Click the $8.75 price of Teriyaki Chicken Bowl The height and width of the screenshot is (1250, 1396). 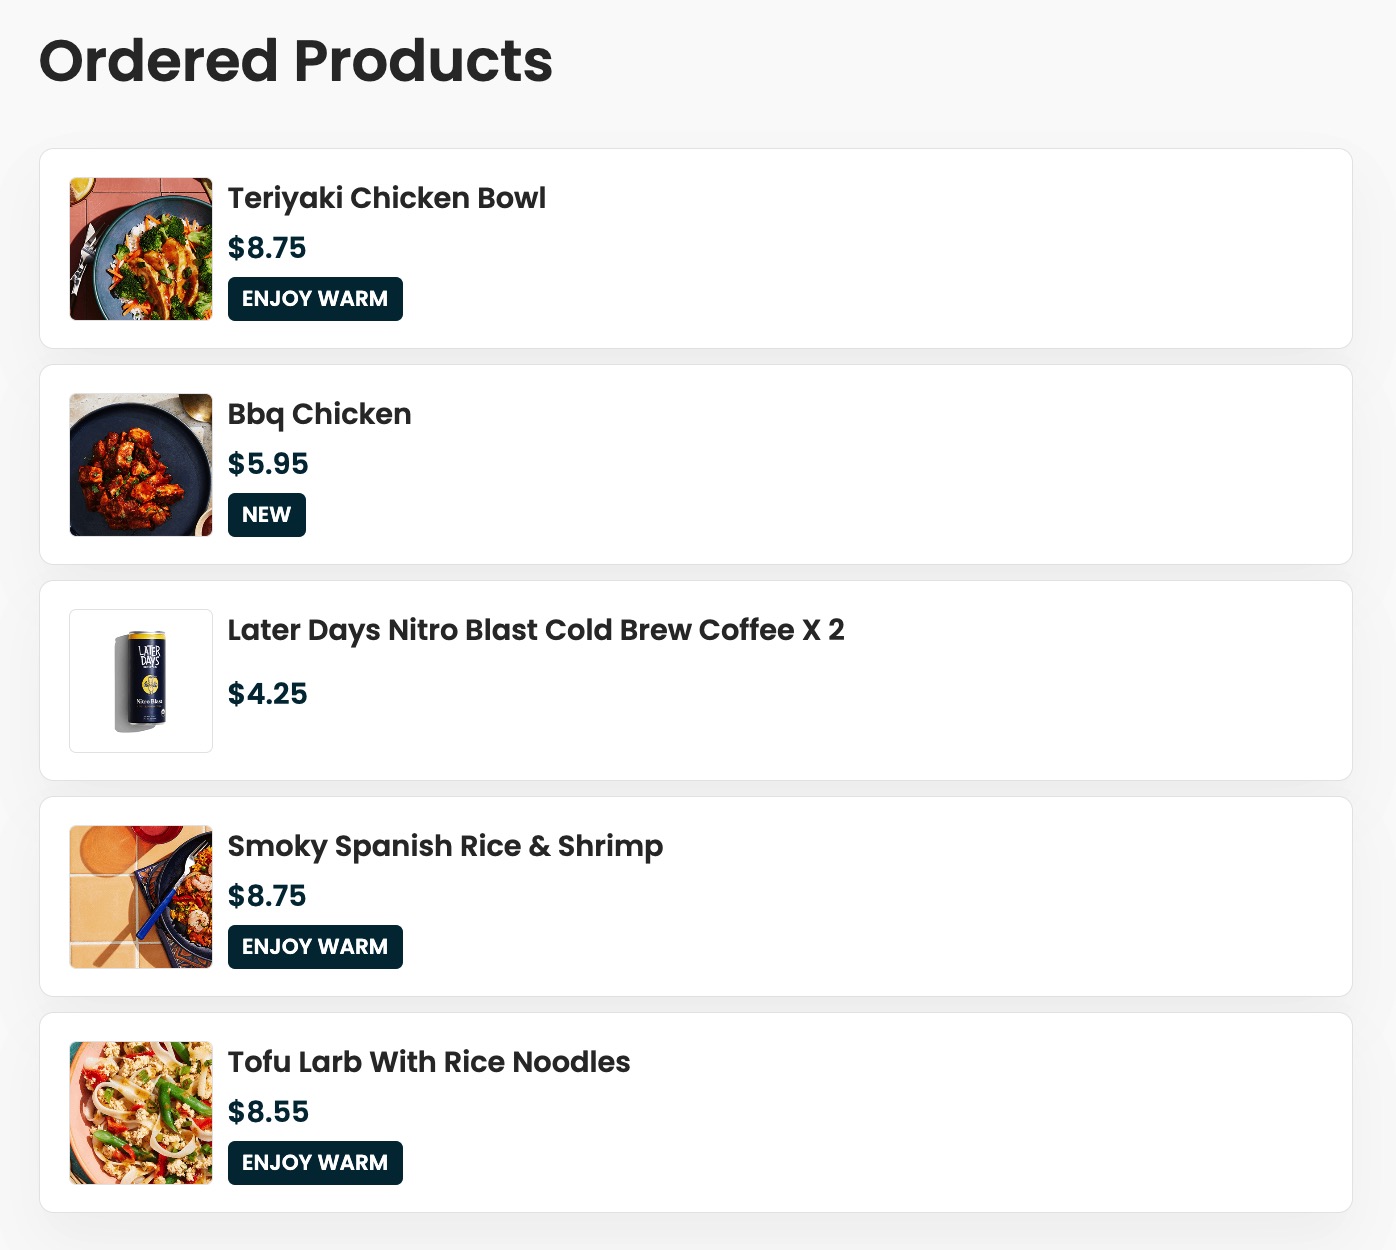tap(267, 248)
